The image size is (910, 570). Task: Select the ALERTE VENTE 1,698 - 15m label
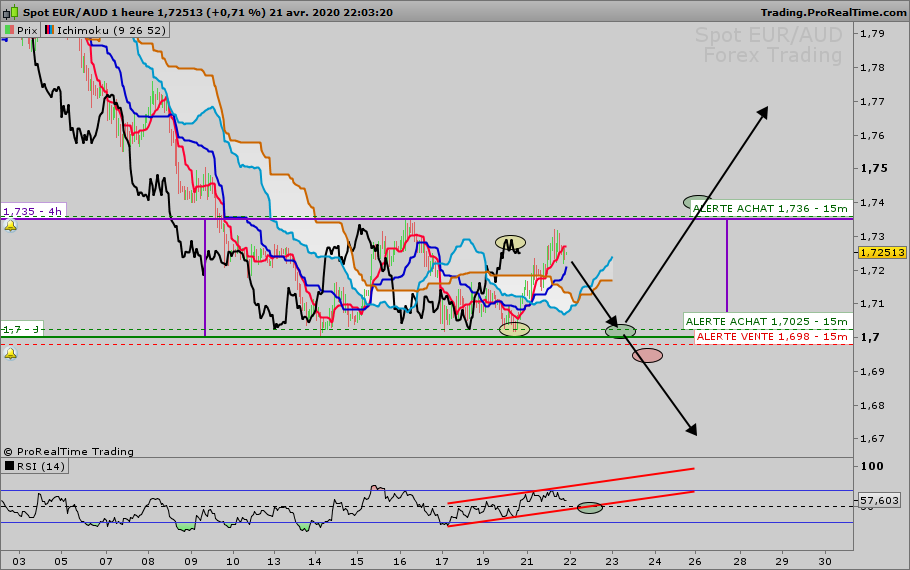click(771, 336)
